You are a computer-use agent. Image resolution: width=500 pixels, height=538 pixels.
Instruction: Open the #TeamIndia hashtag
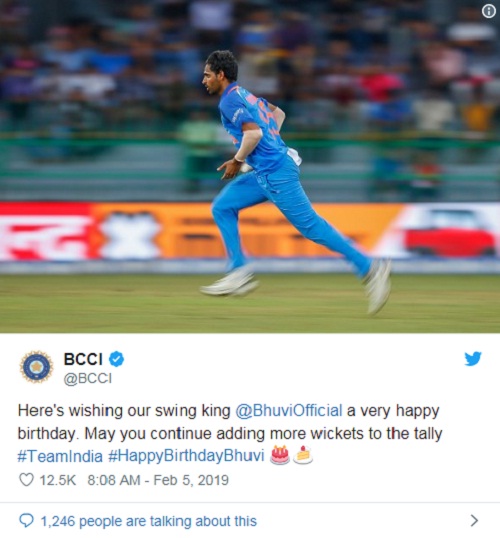(60, 456)
